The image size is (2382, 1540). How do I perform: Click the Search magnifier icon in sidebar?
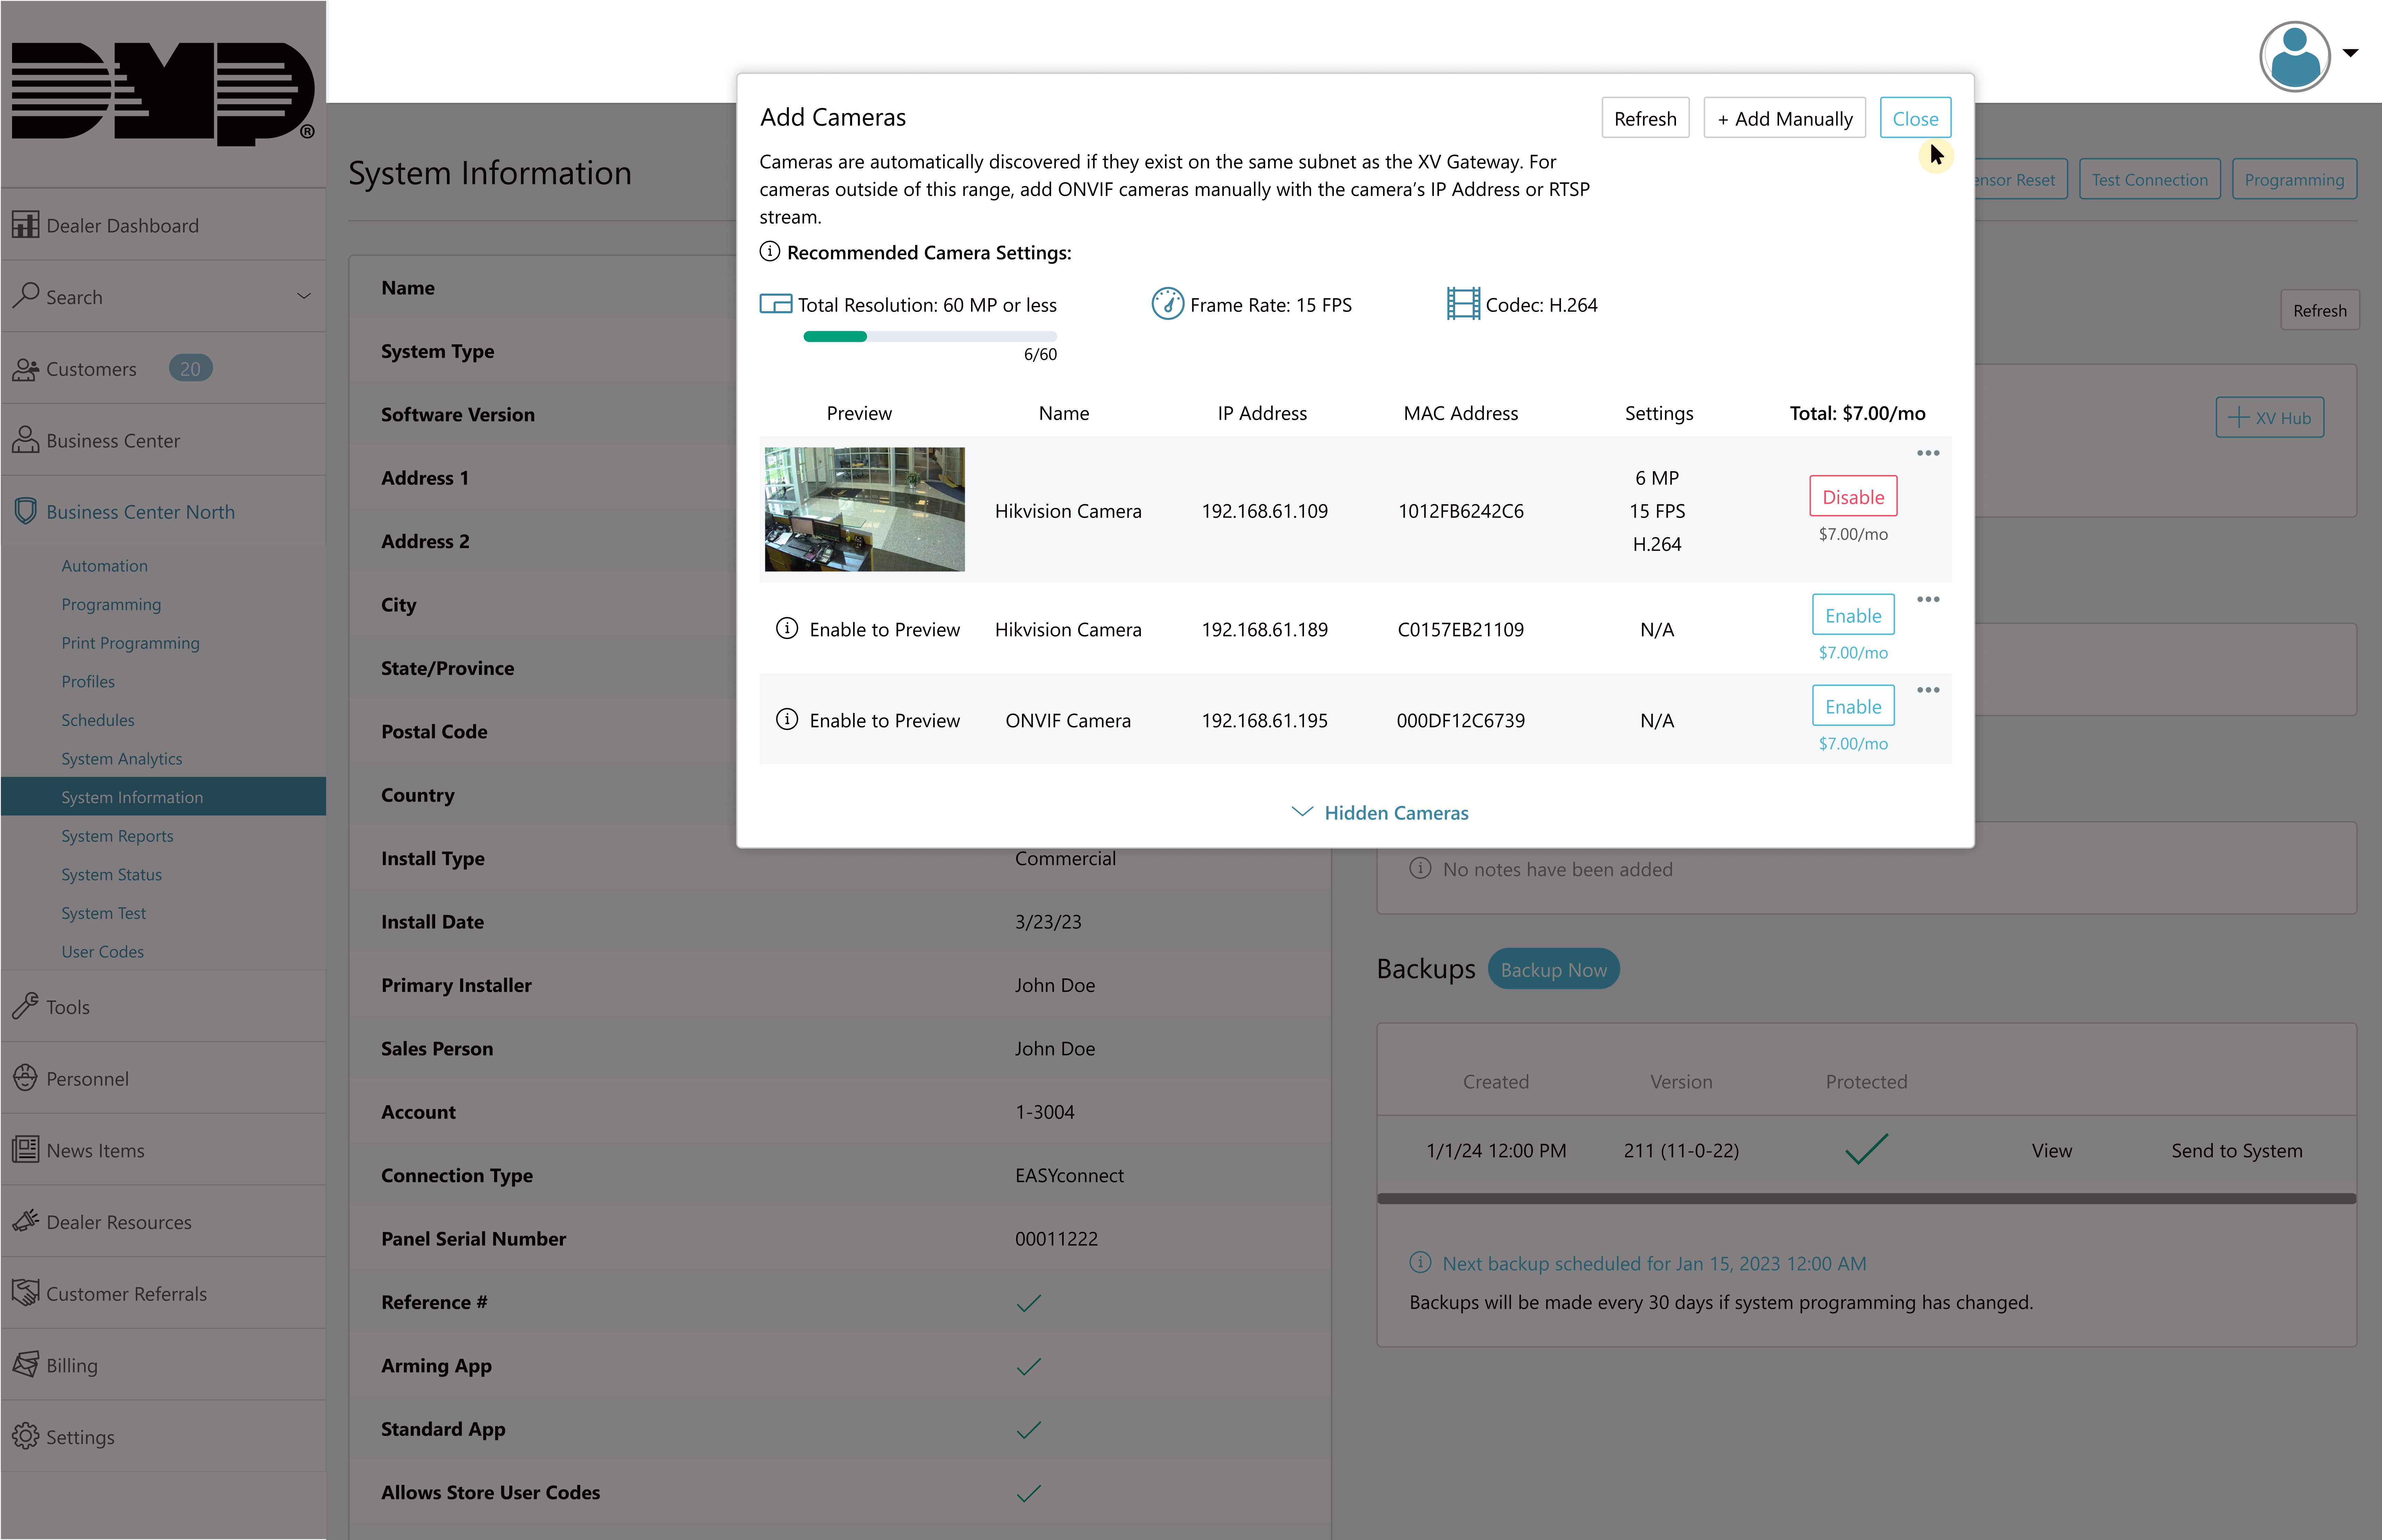25,296
